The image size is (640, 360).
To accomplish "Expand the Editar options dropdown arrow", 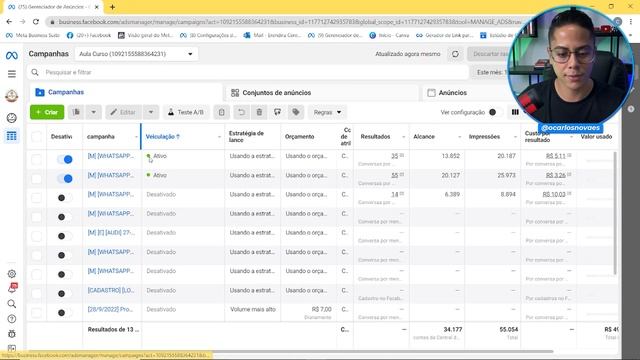I will point(151,112).
